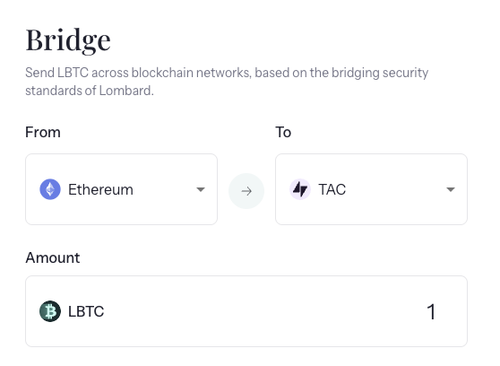The image size is (500, 366).
Task: Click the Amount label
Action: point(53,258)
